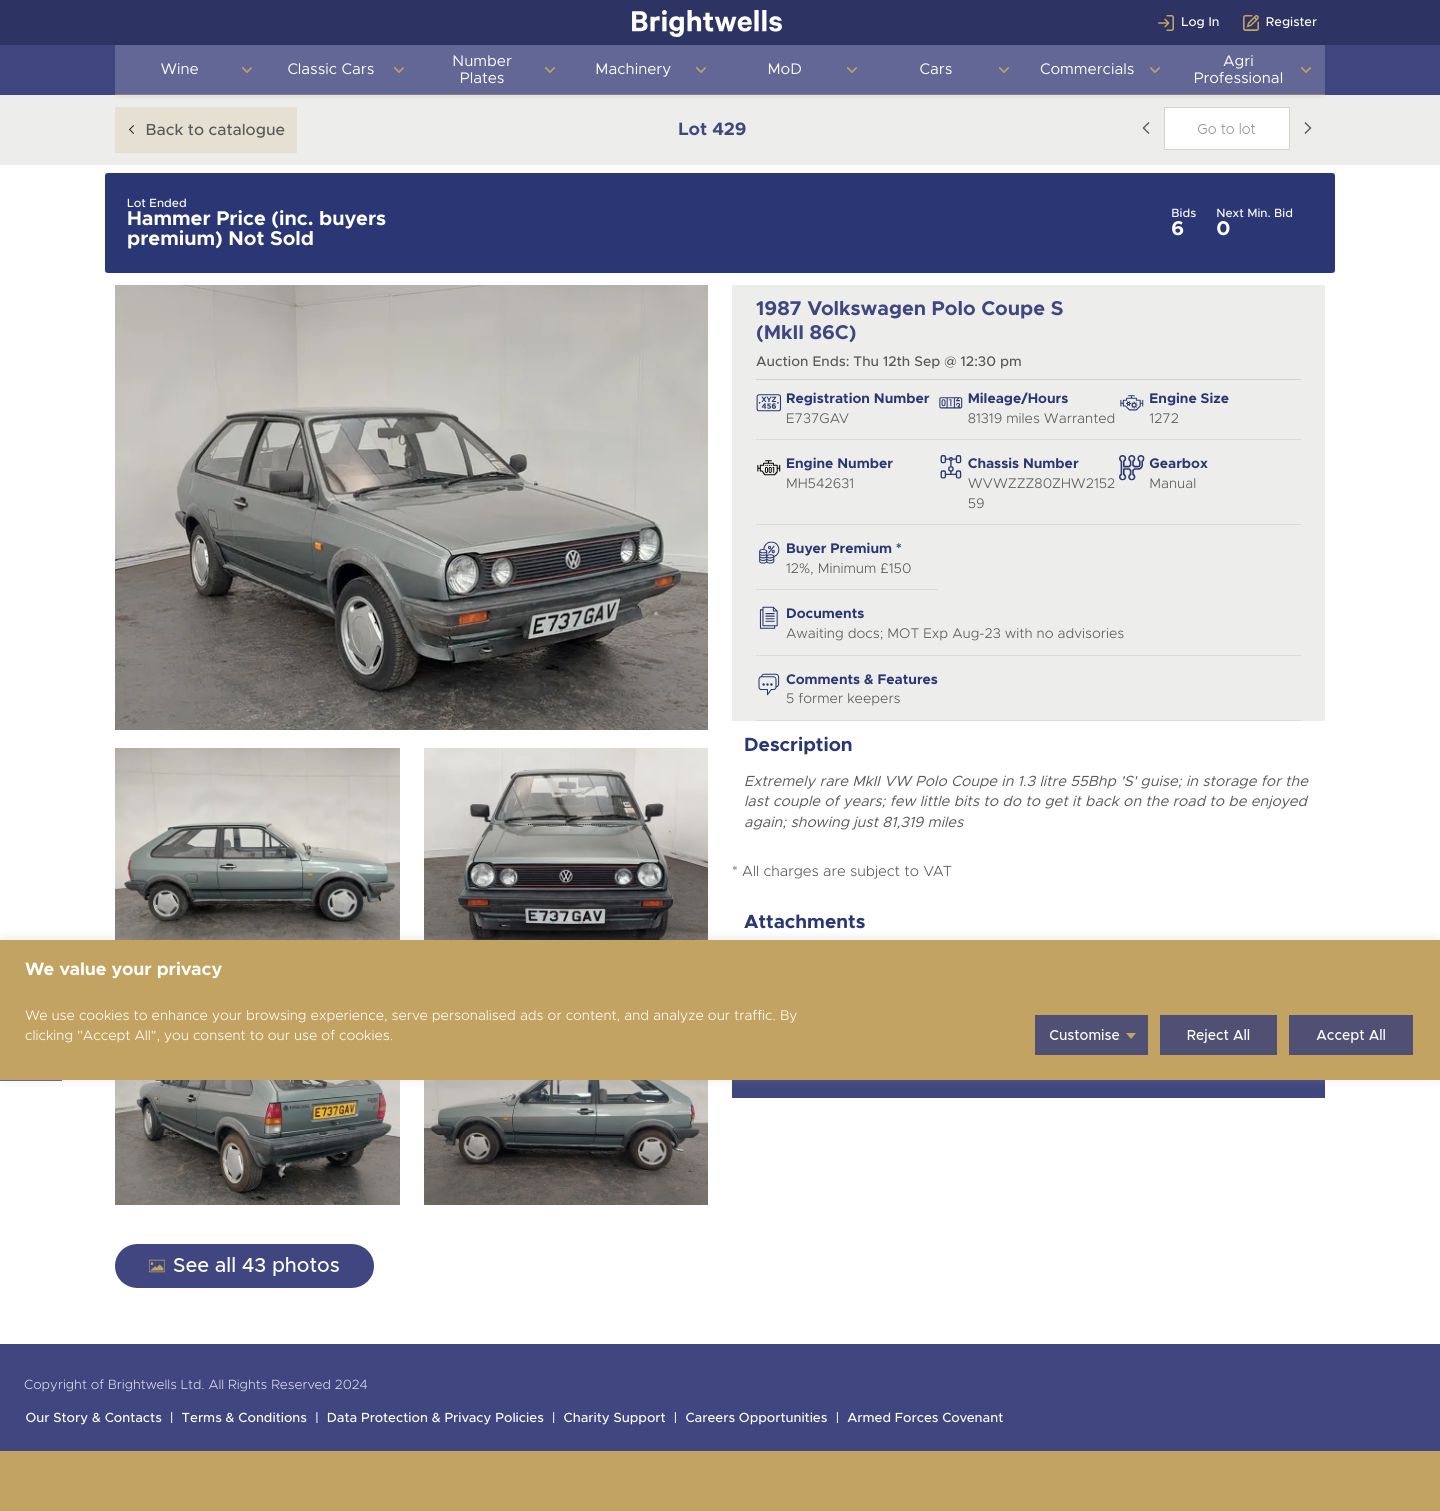The height and width of the screenshot is (1511, 1440).
Task: Click the engine number icon
Action: tap(768, 468)
